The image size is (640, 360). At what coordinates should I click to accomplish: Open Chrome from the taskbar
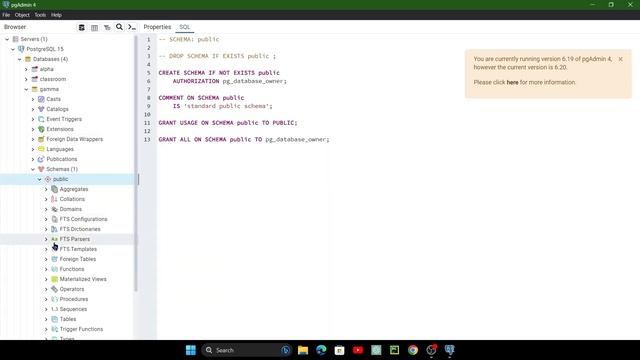[413, 350]
